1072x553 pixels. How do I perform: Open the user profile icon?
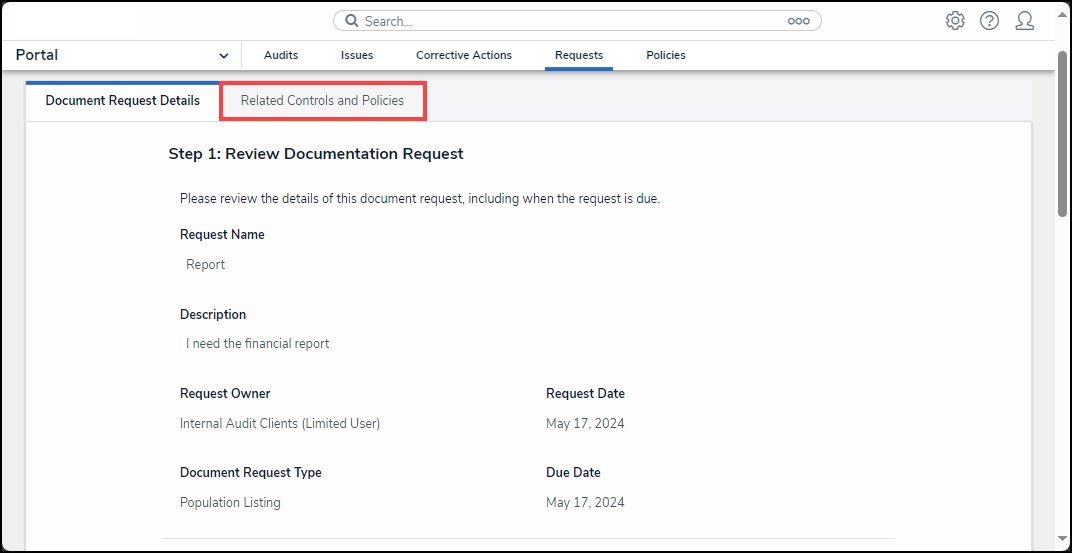click(x=1024, y=21)
